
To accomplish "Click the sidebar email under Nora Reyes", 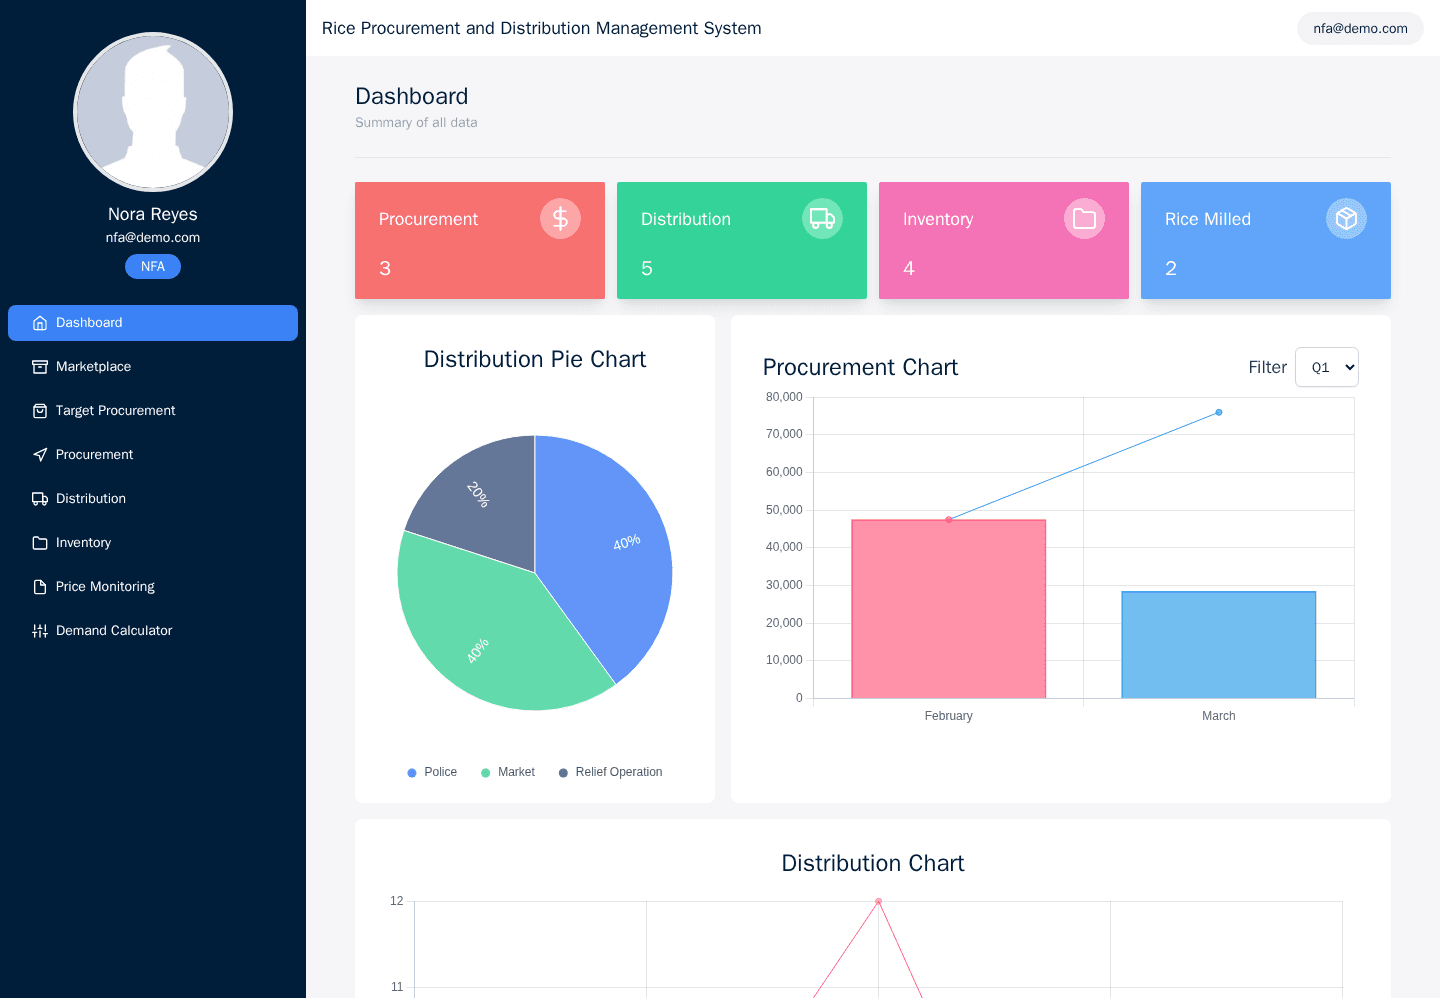I will (153, 238).
